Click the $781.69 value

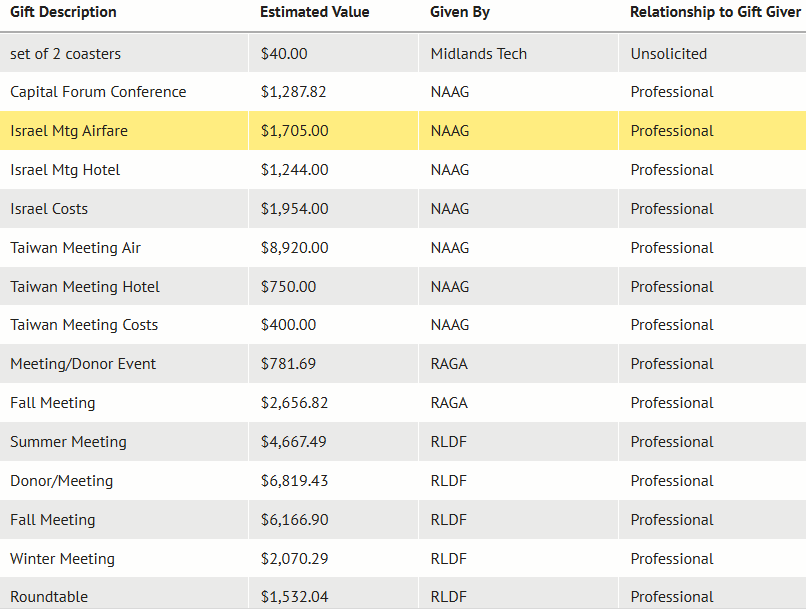click(288, 364)
